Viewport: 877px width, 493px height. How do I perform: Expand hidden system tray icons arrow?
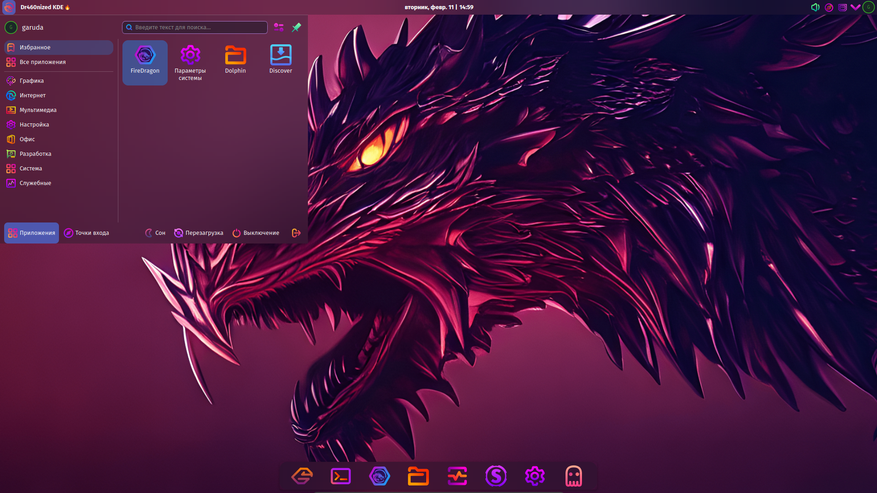(x=855, y=7)
